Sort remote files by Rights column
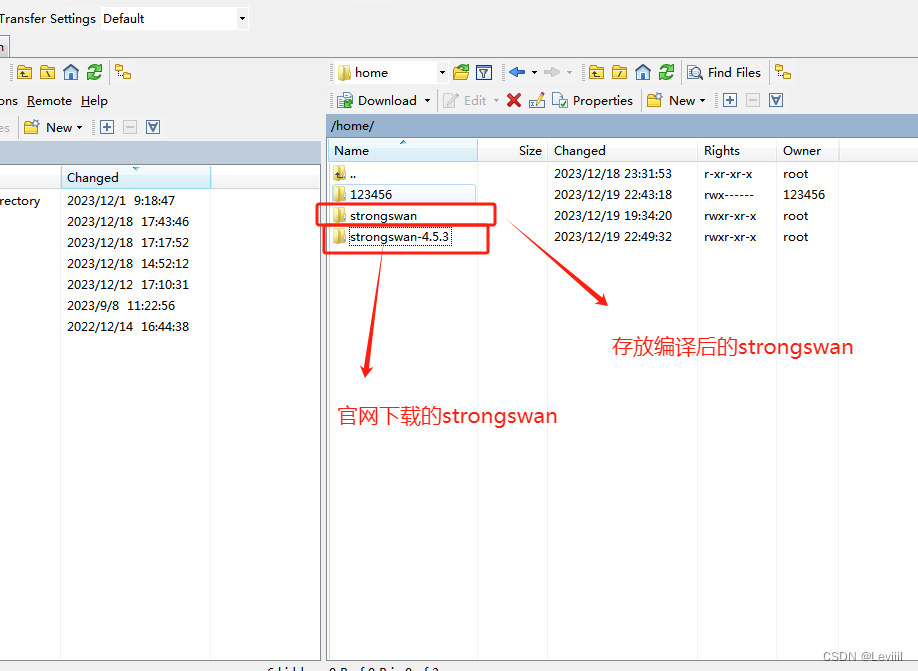918x671 pixels. [737, 150]
